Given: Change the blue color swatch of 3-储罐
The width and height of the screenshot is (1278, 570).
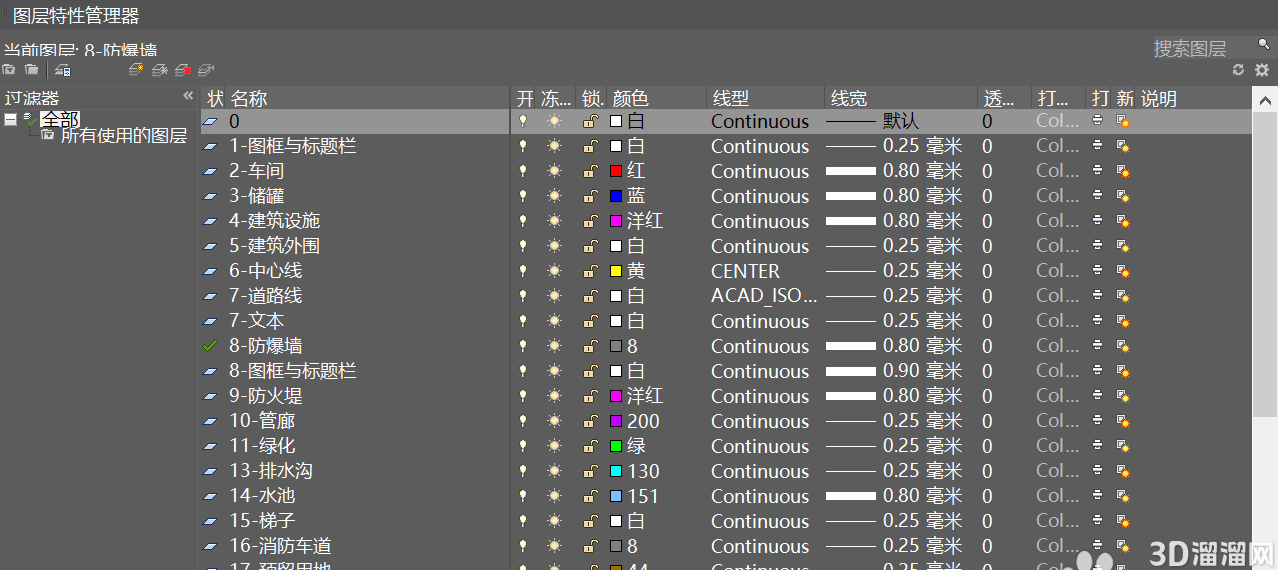Looking at the screenshot, I should coord(616,196).
